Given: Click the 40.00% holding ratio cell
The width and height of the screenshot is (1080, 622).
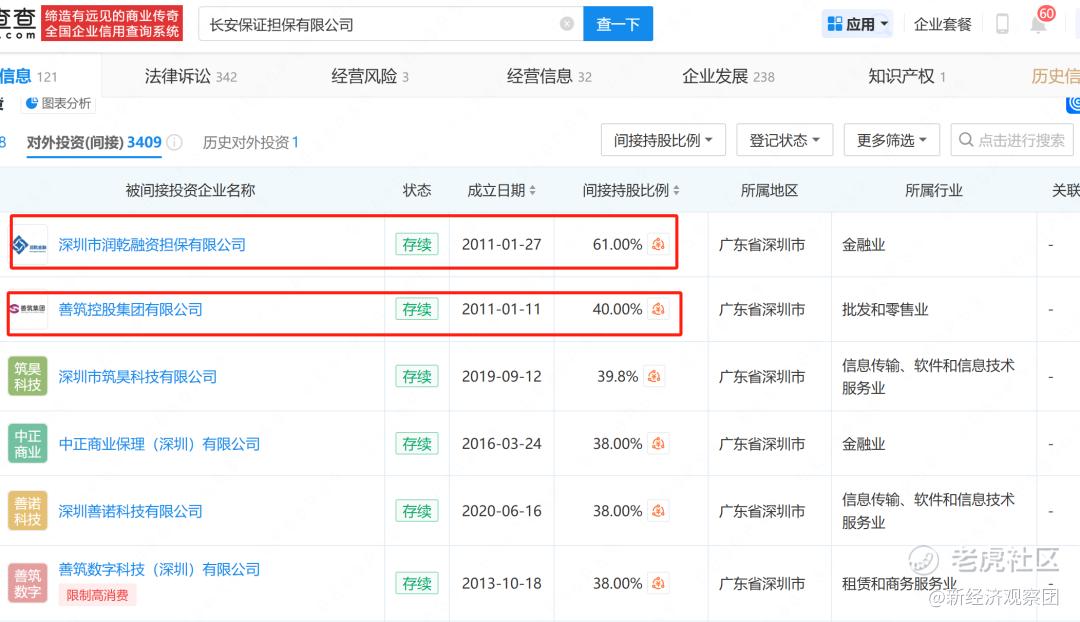Looking at the screenshot, I should [x=617, y=309].
